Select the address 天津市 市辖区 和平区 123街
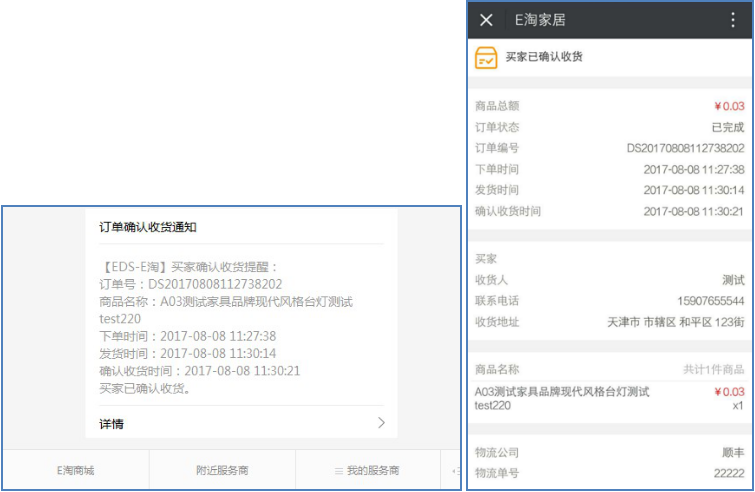Screen dimensions: 755x492 point(676,322)
